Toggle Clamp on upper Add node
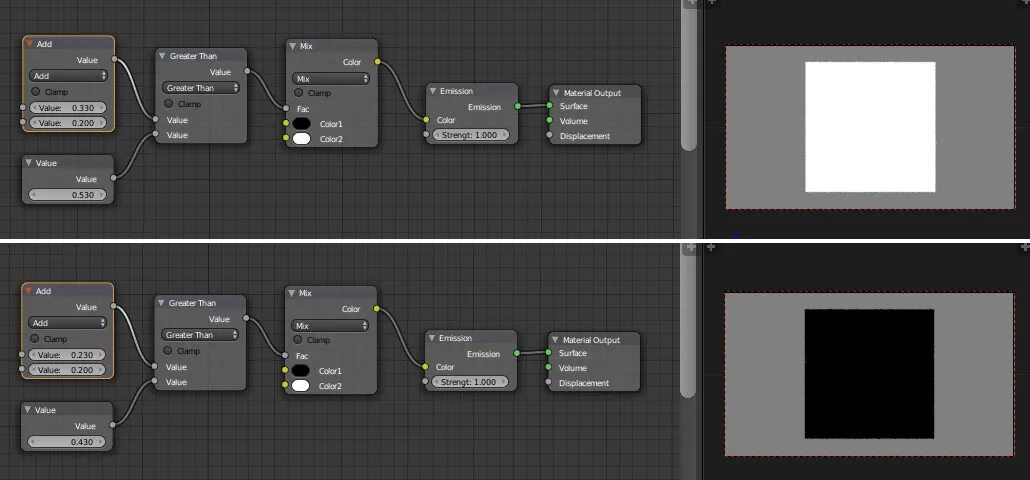 tap(35, 92)
